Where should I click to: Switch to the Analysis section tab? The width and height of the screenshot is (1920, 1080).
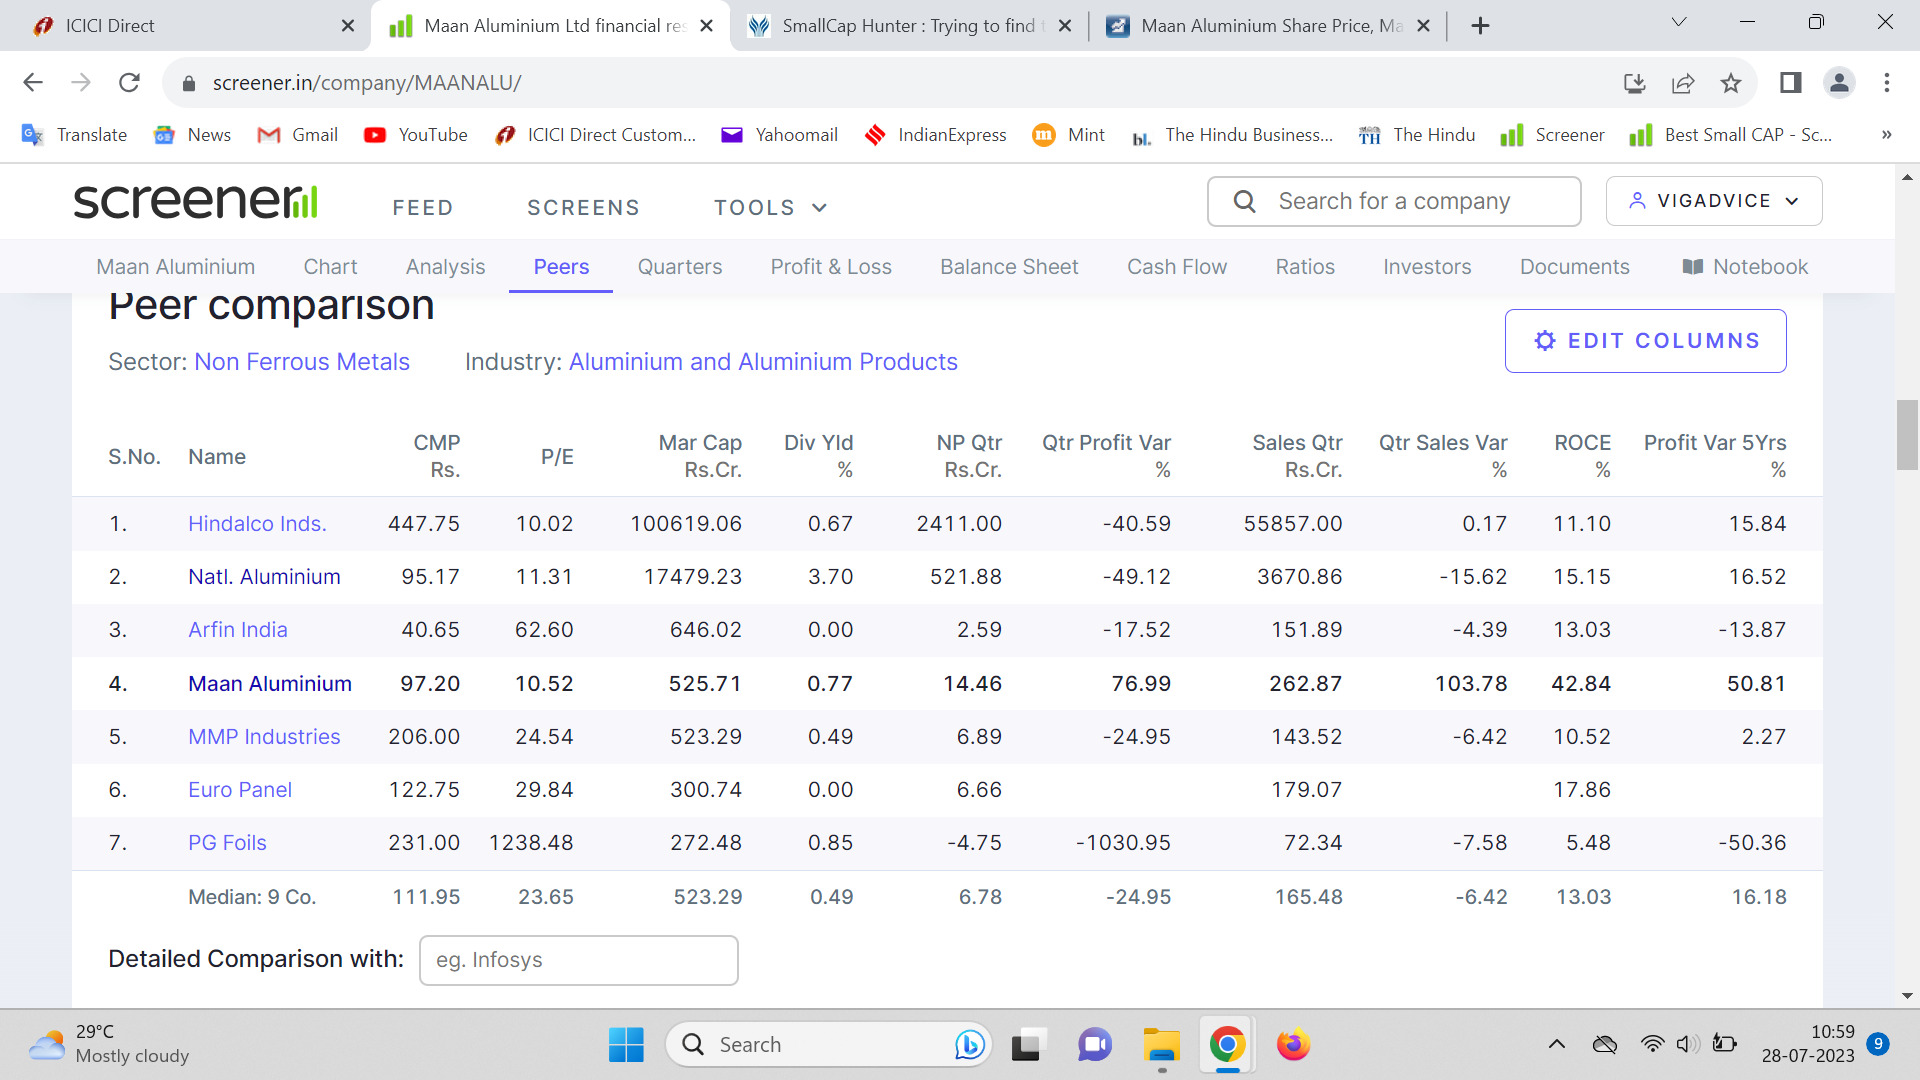[445, 267]
